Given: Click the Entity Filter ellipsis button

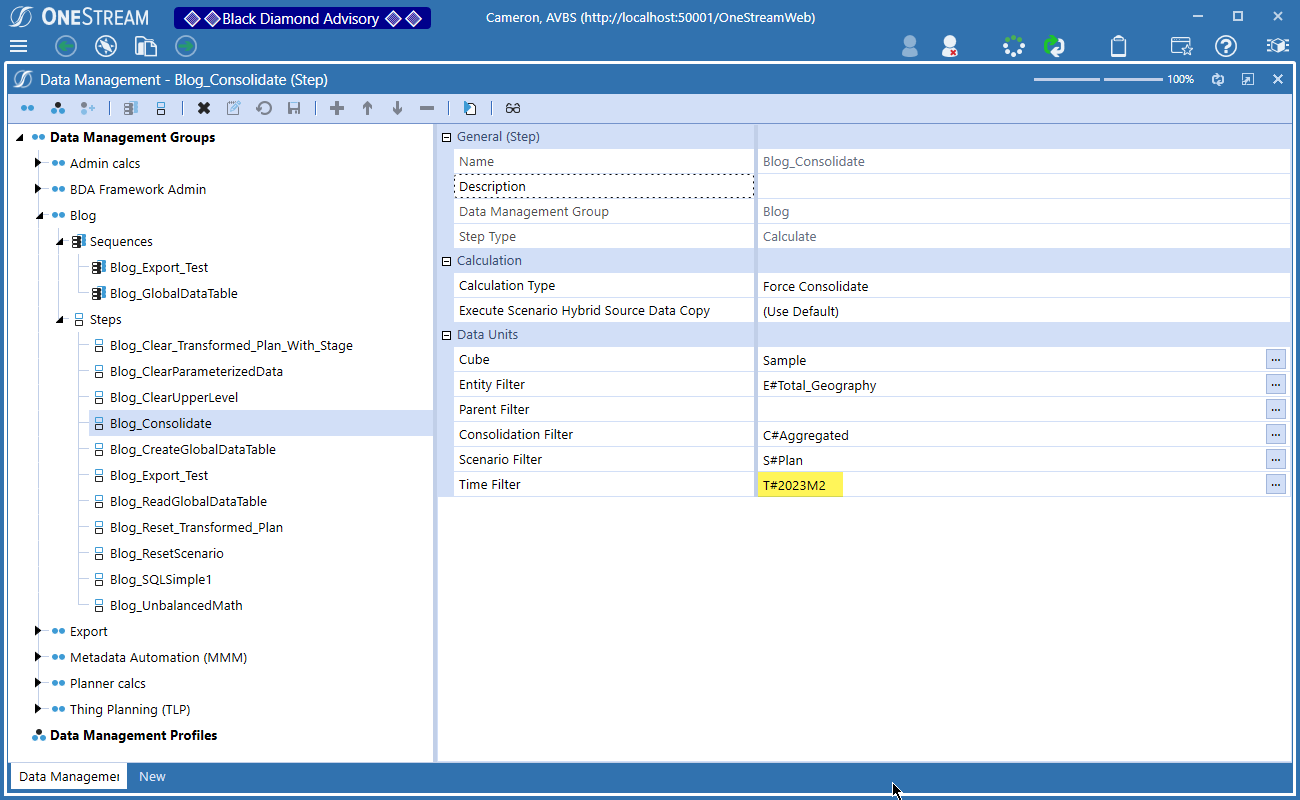Looking at the screenshot, I should (1275, 384).
